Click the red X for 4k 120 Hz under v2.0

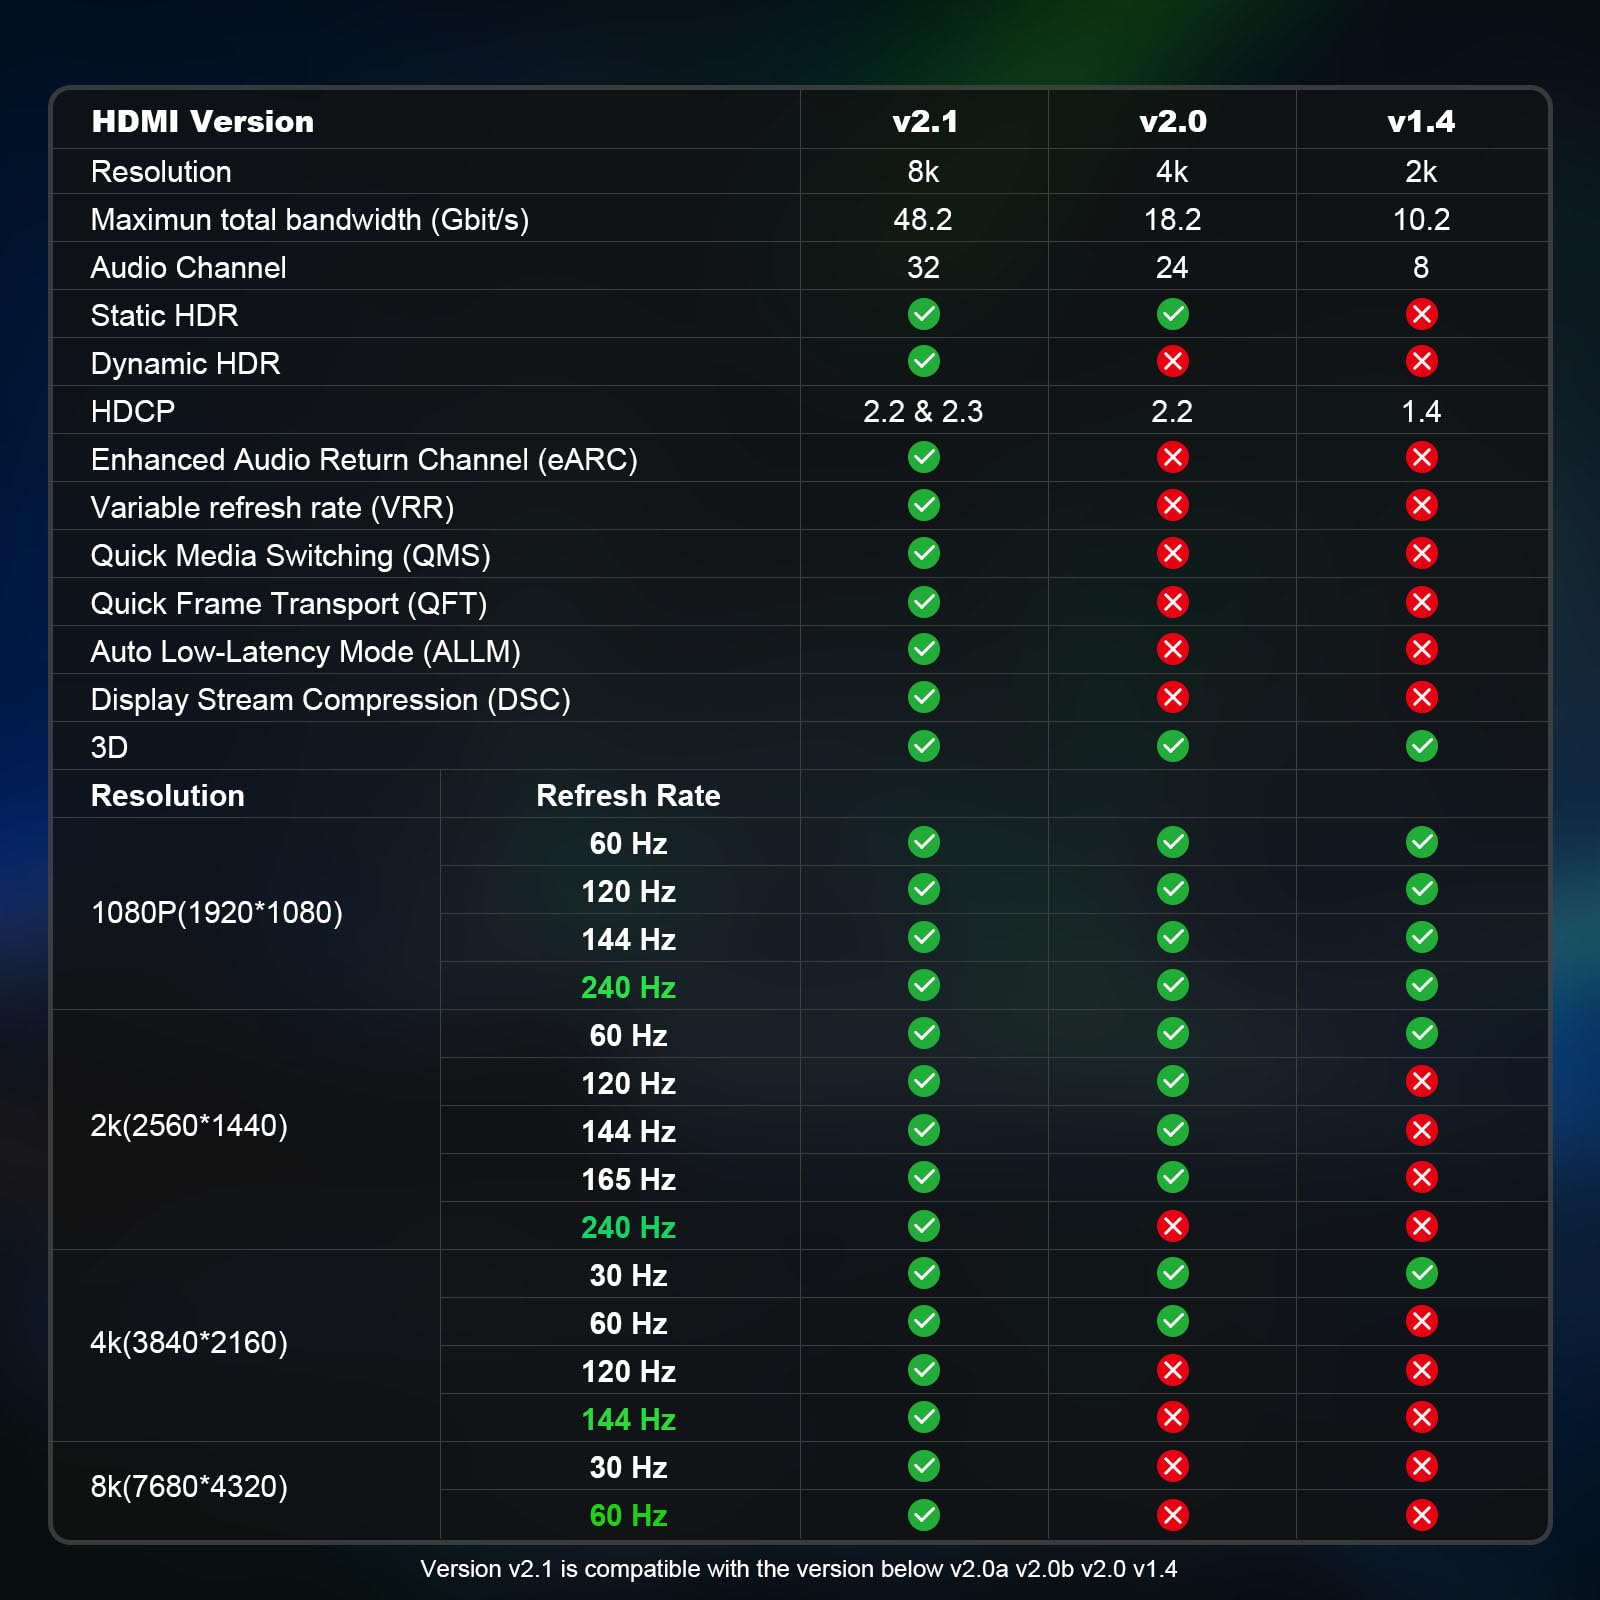click(x=1172, y=1370)
